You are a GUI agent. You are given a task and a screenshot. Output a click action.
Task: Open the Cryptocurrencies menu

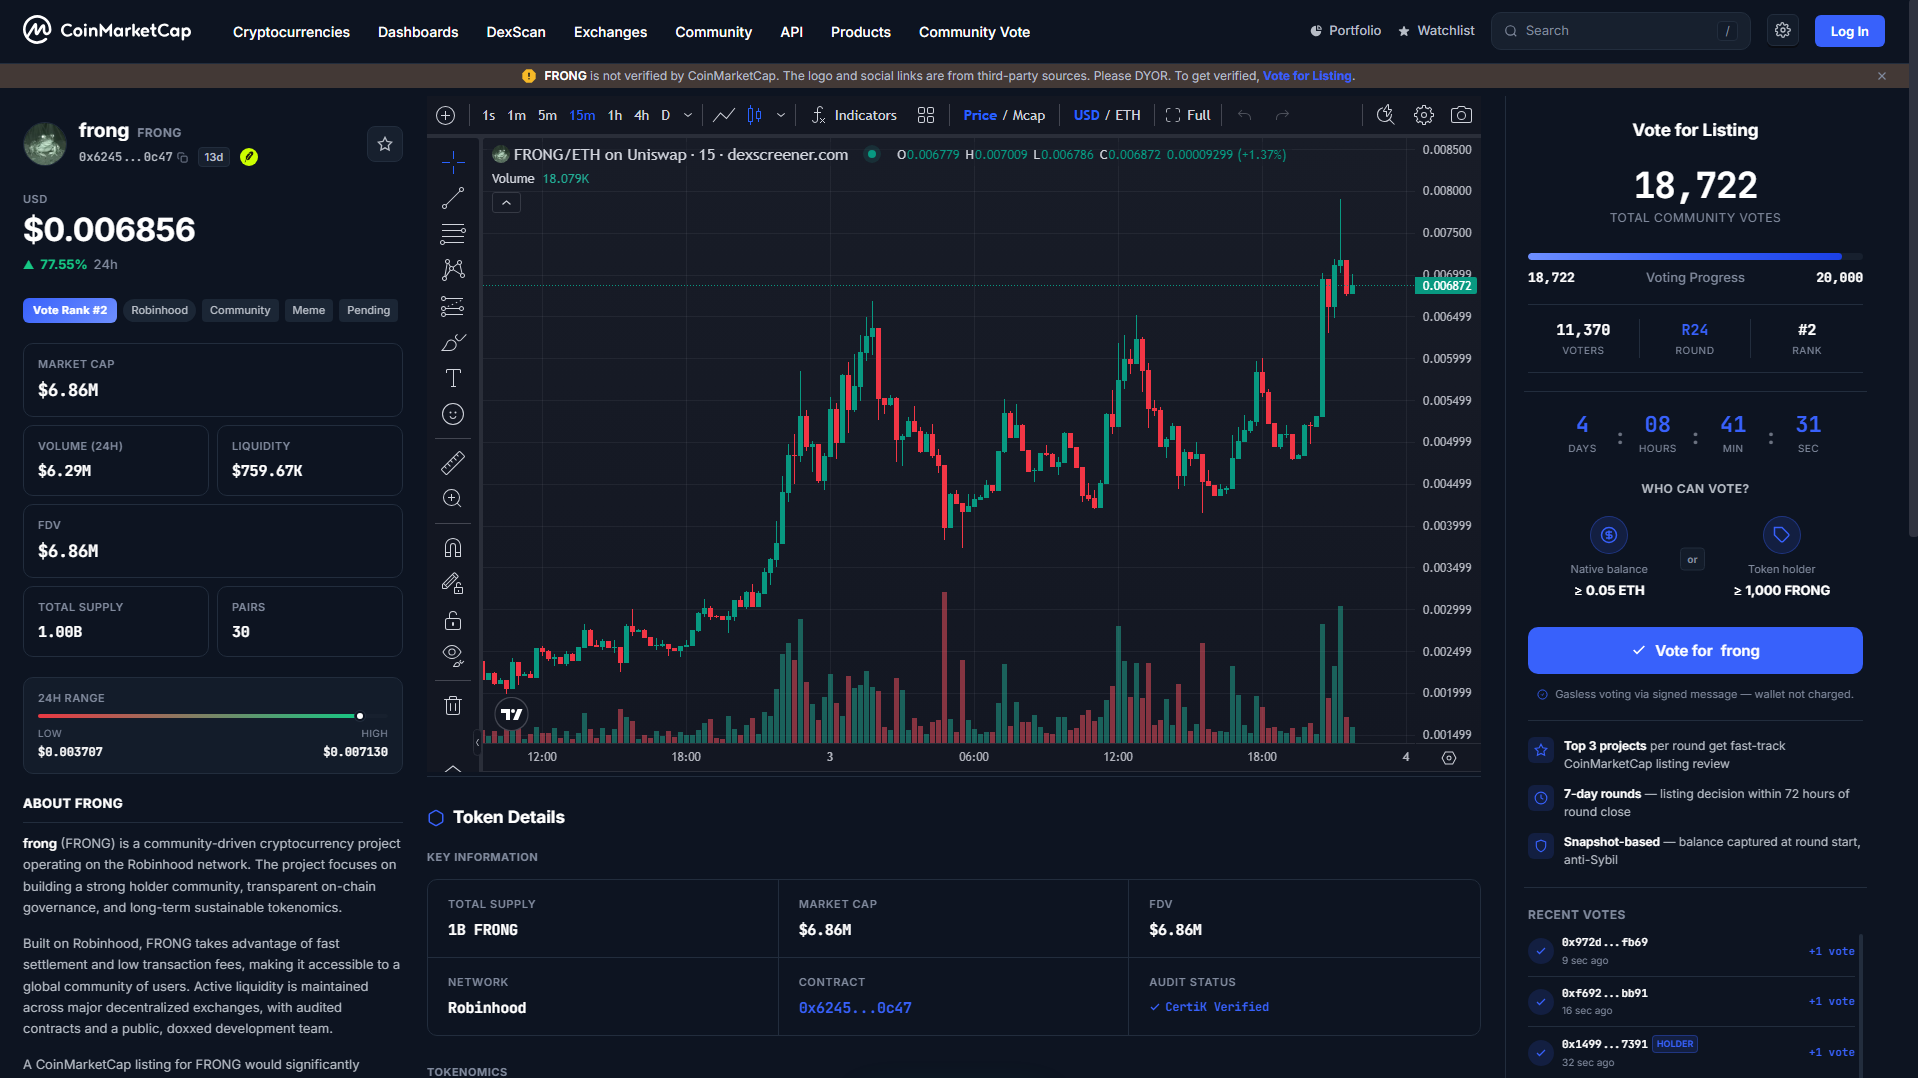click(291, 32)
